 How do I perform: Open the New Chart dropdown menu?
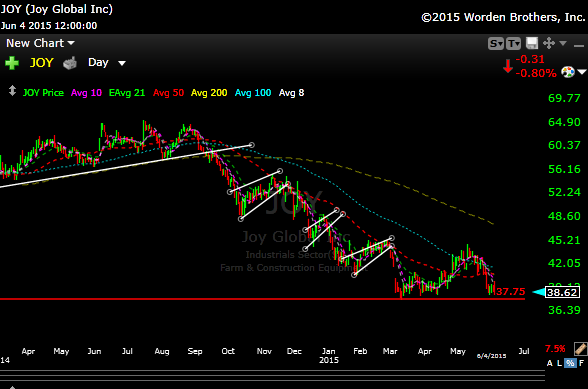40,43
